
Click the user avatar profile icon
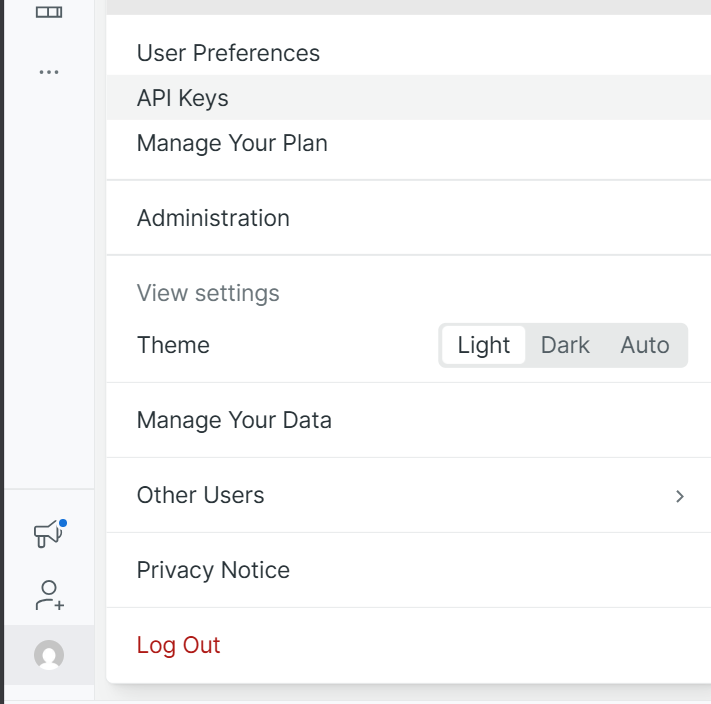tap(49, 655)
